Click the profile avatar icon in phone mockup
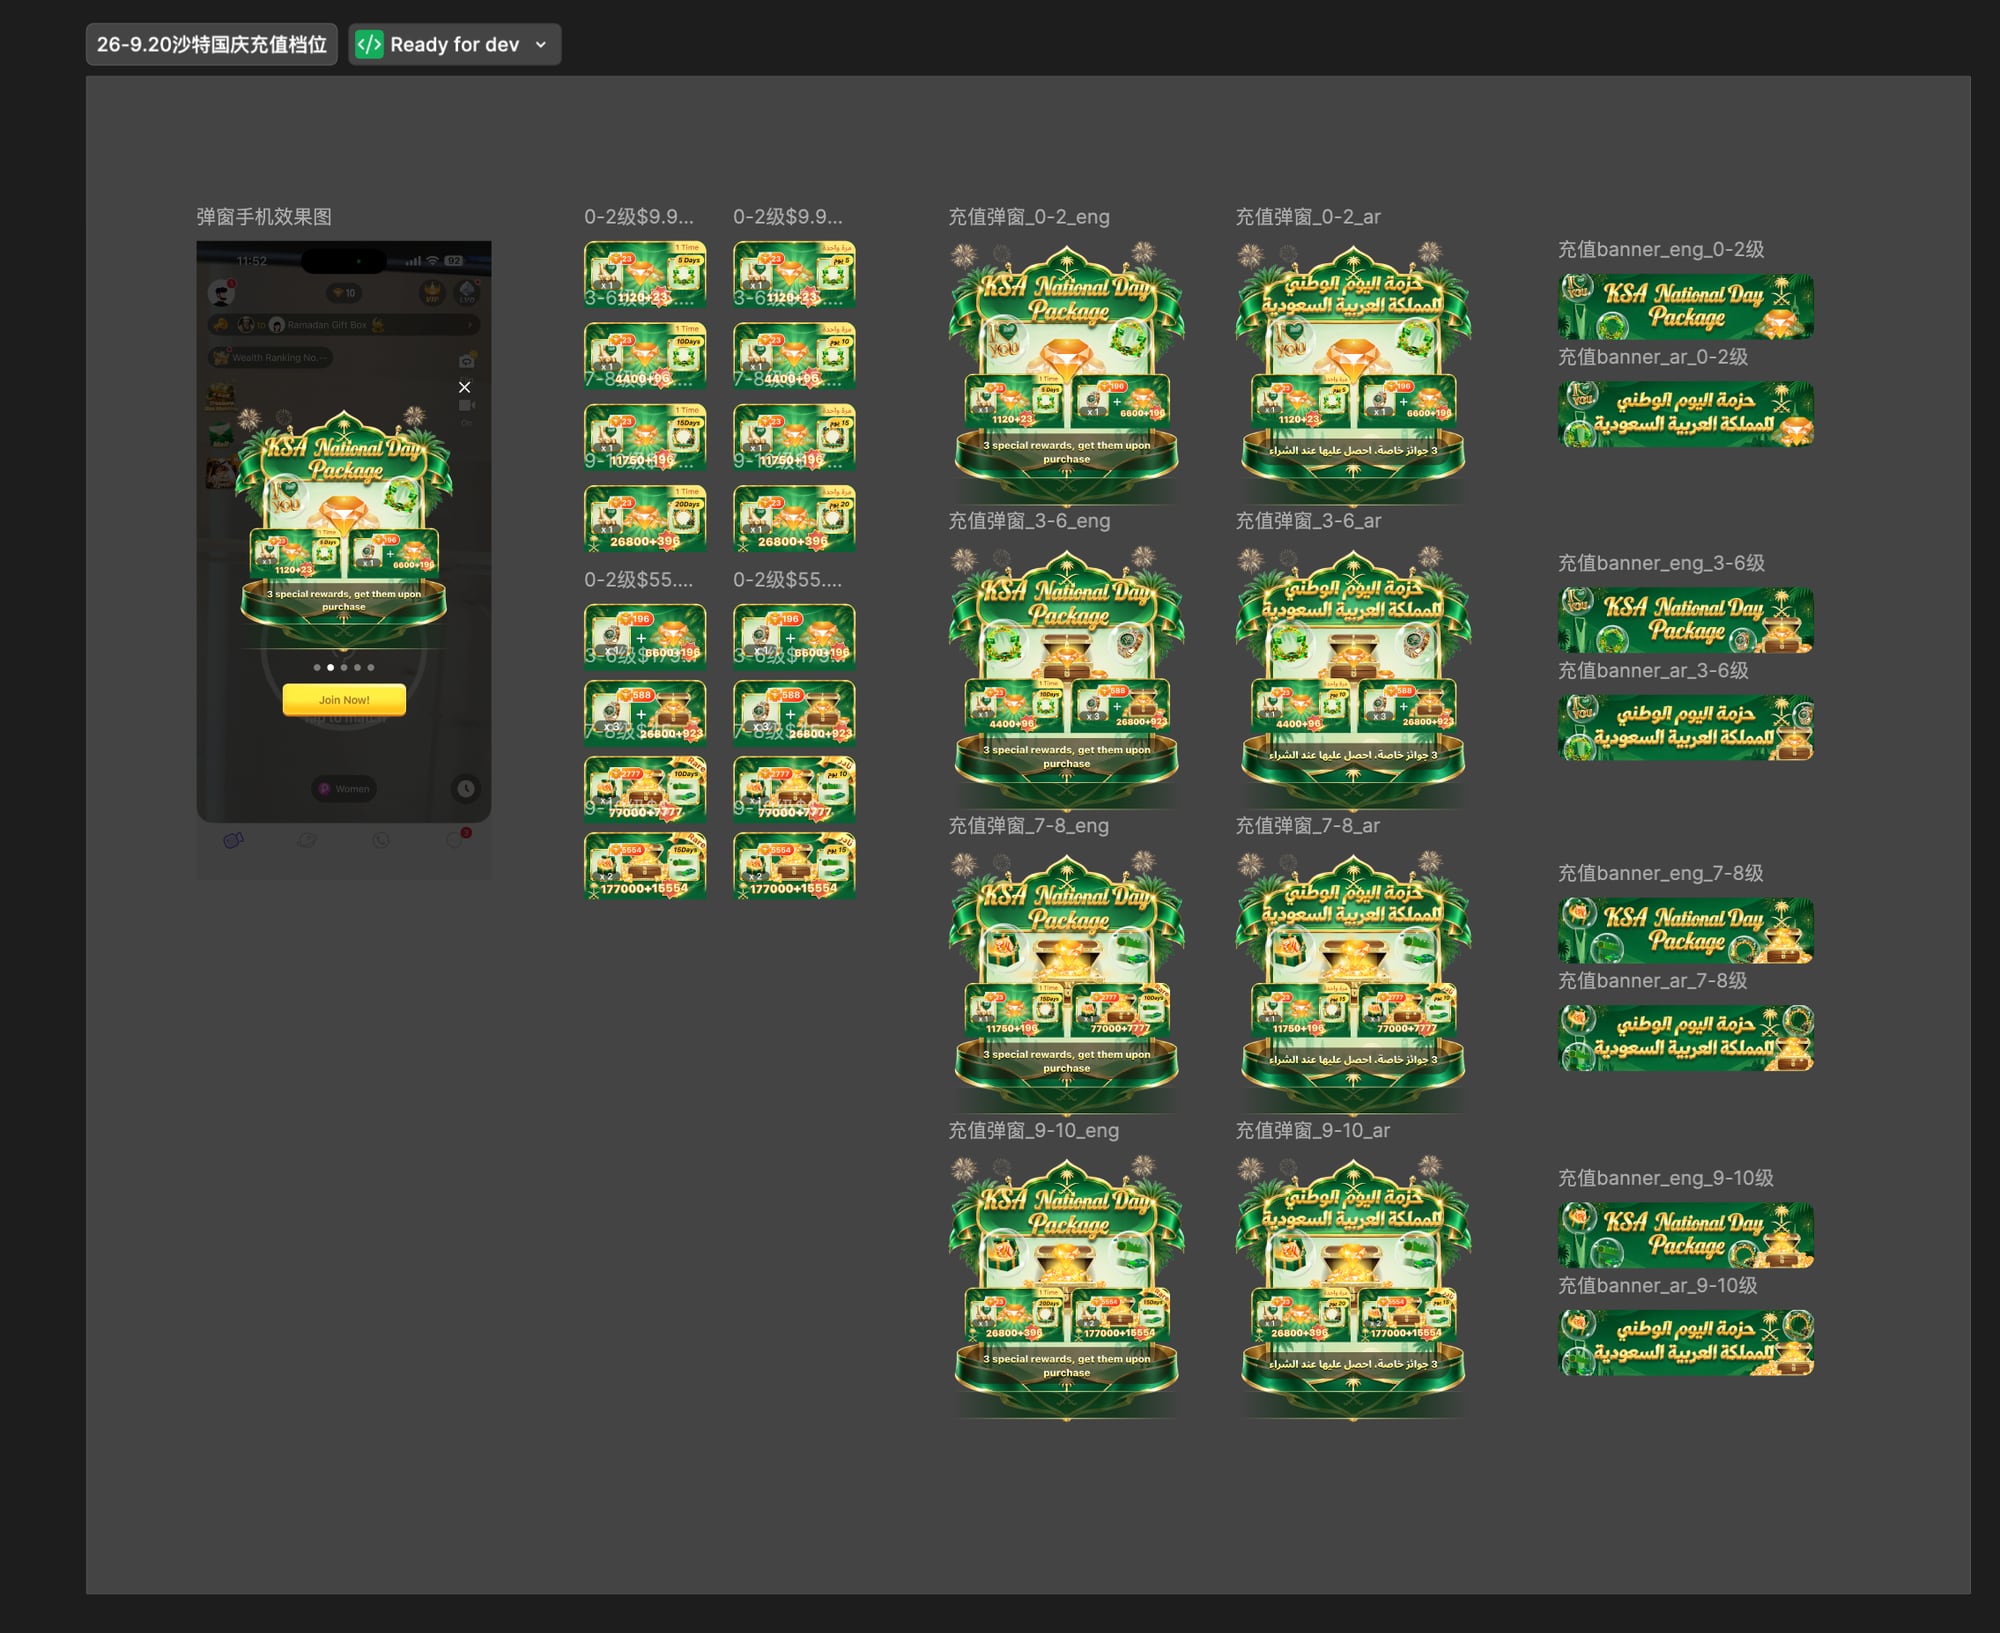This screenshot has width=2000, height=1633. 221,293
